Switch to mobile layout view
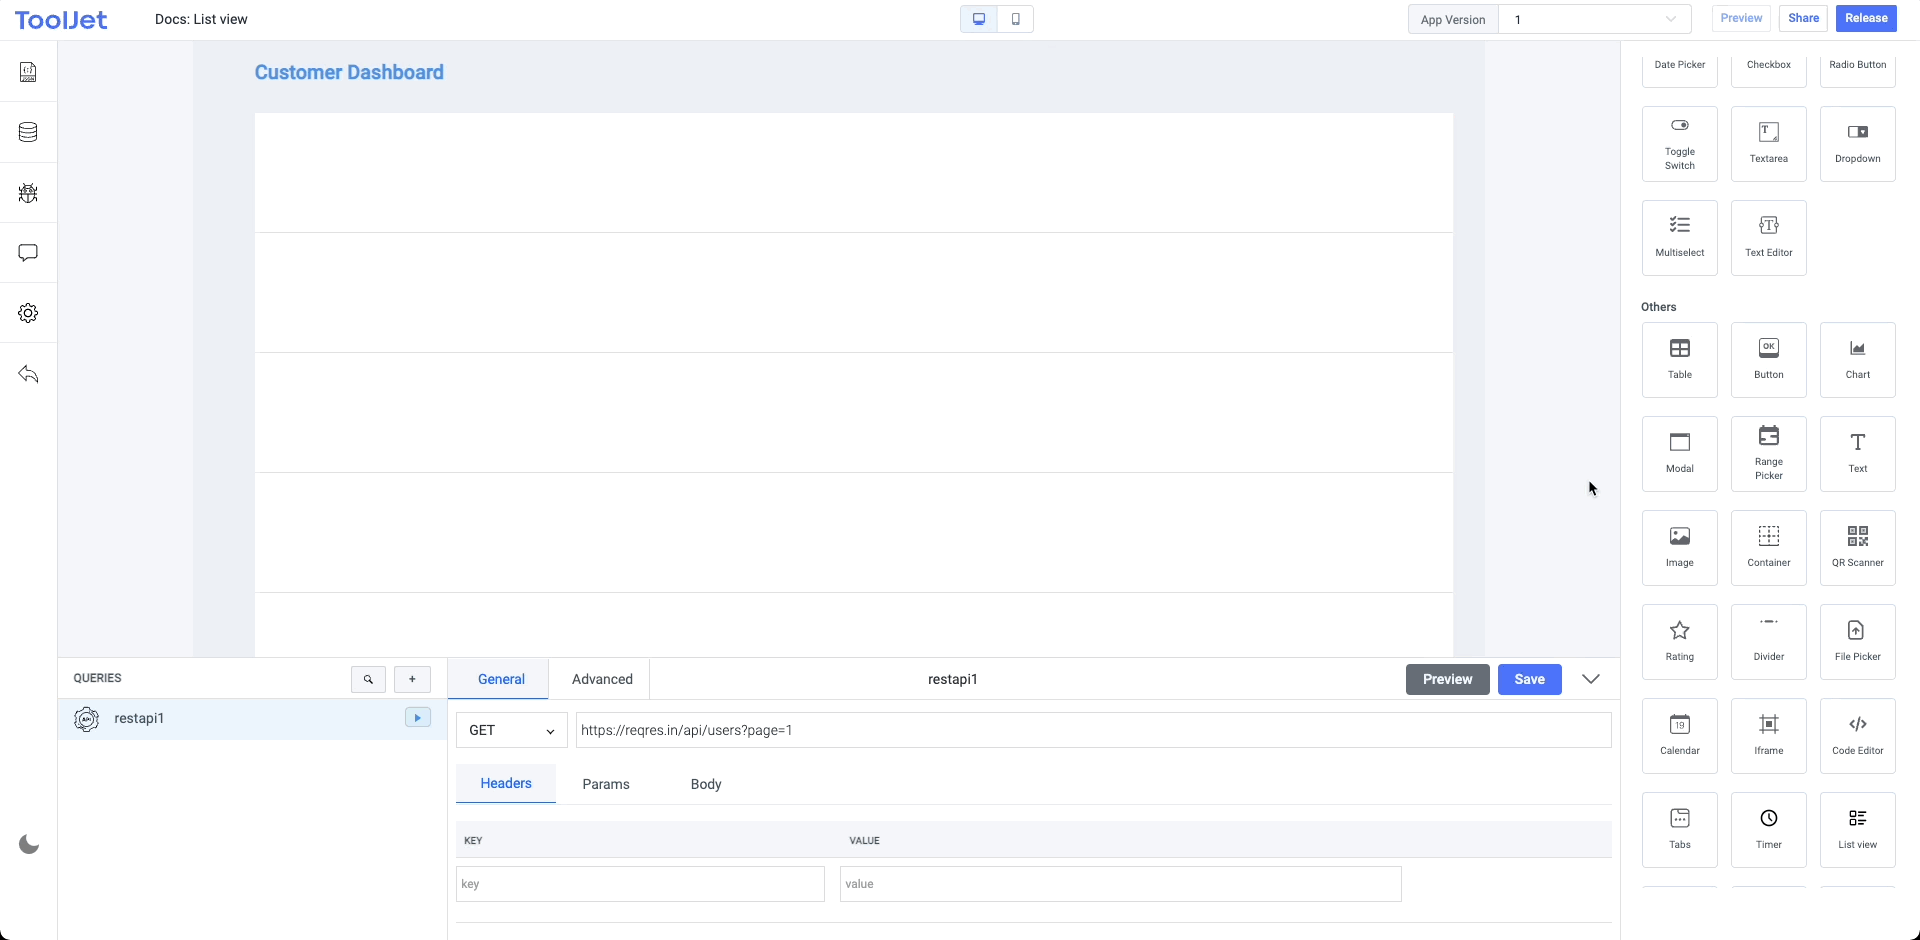Image resolution: width=1920 pixels, height=940 pixels. point(1015,19)
